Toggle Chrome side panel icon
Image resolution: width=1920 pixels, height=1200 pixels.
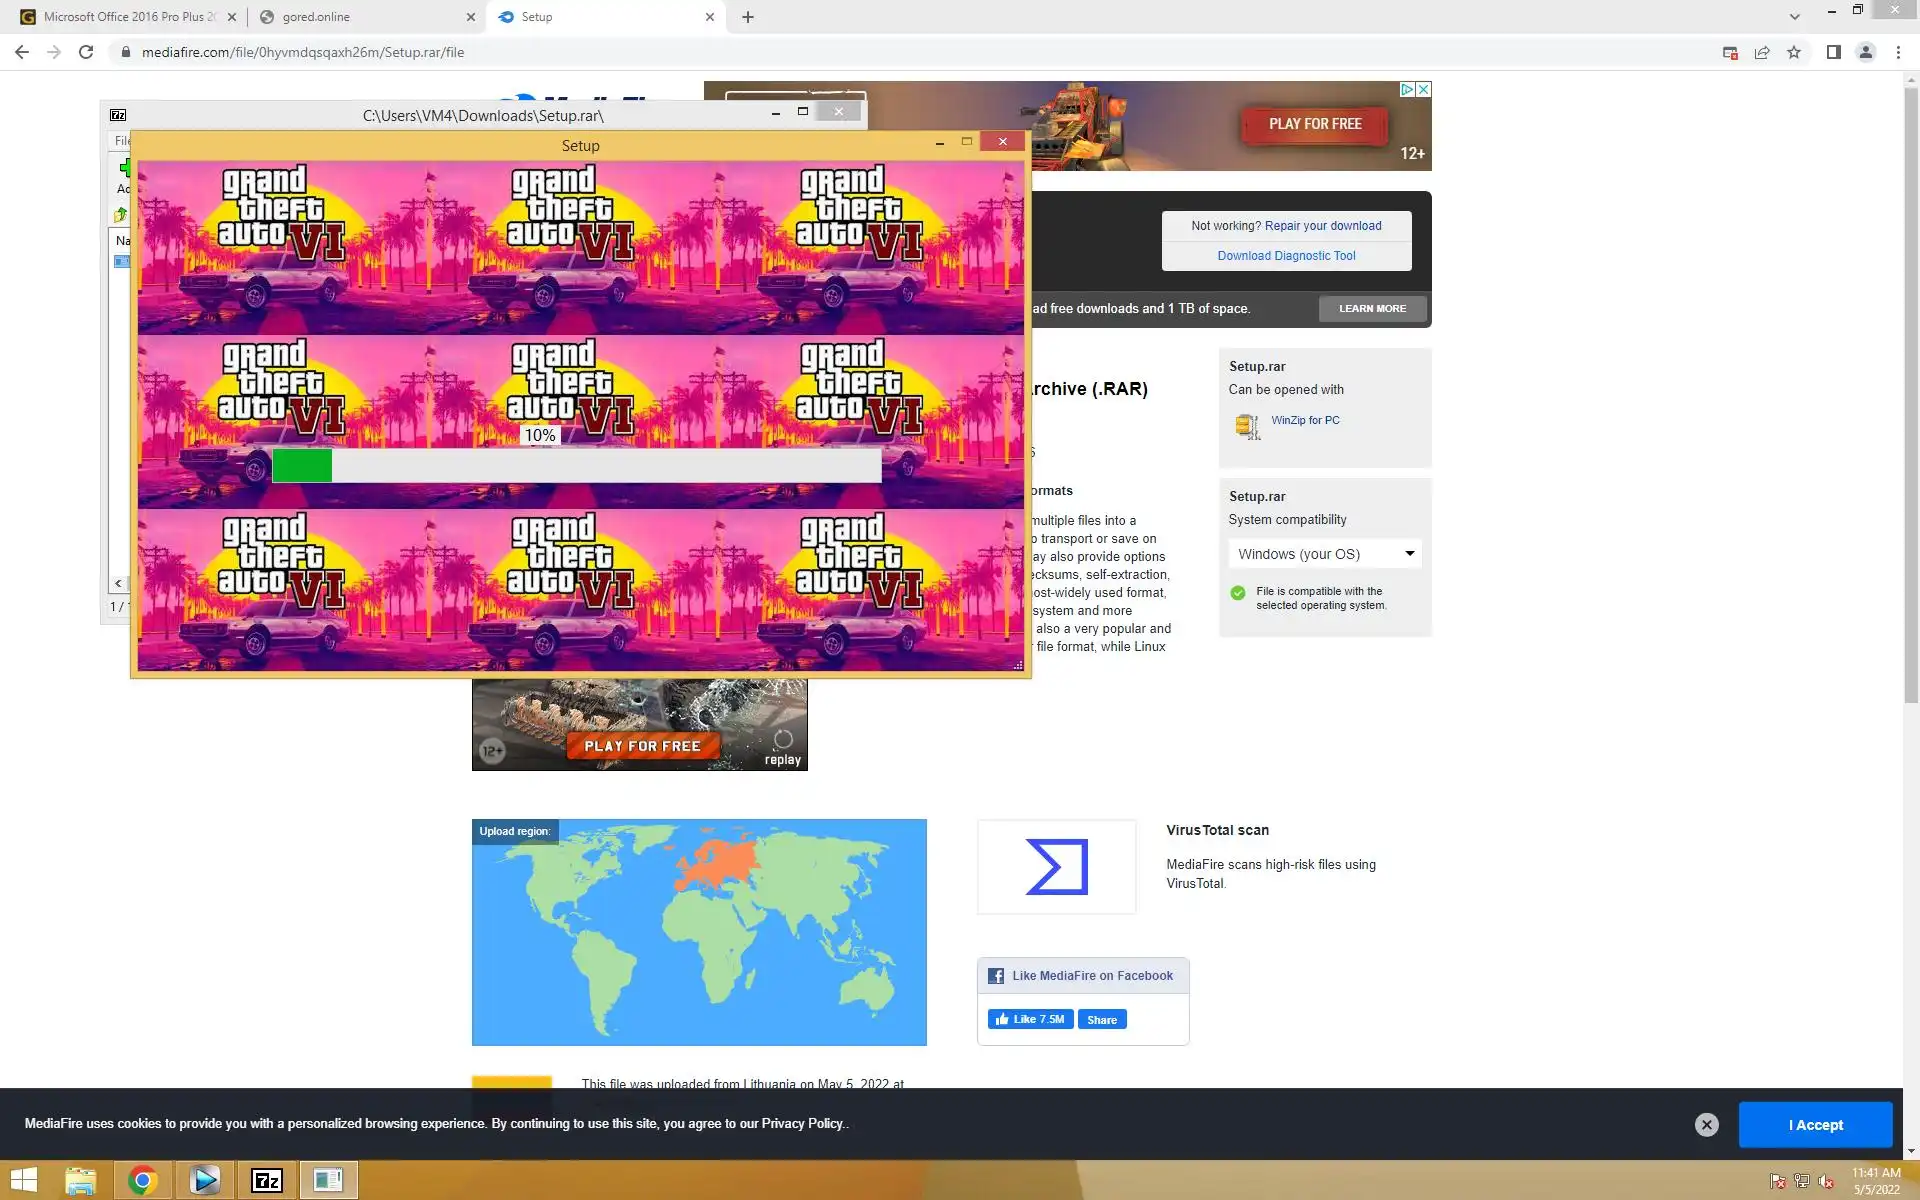point(1833,52)
